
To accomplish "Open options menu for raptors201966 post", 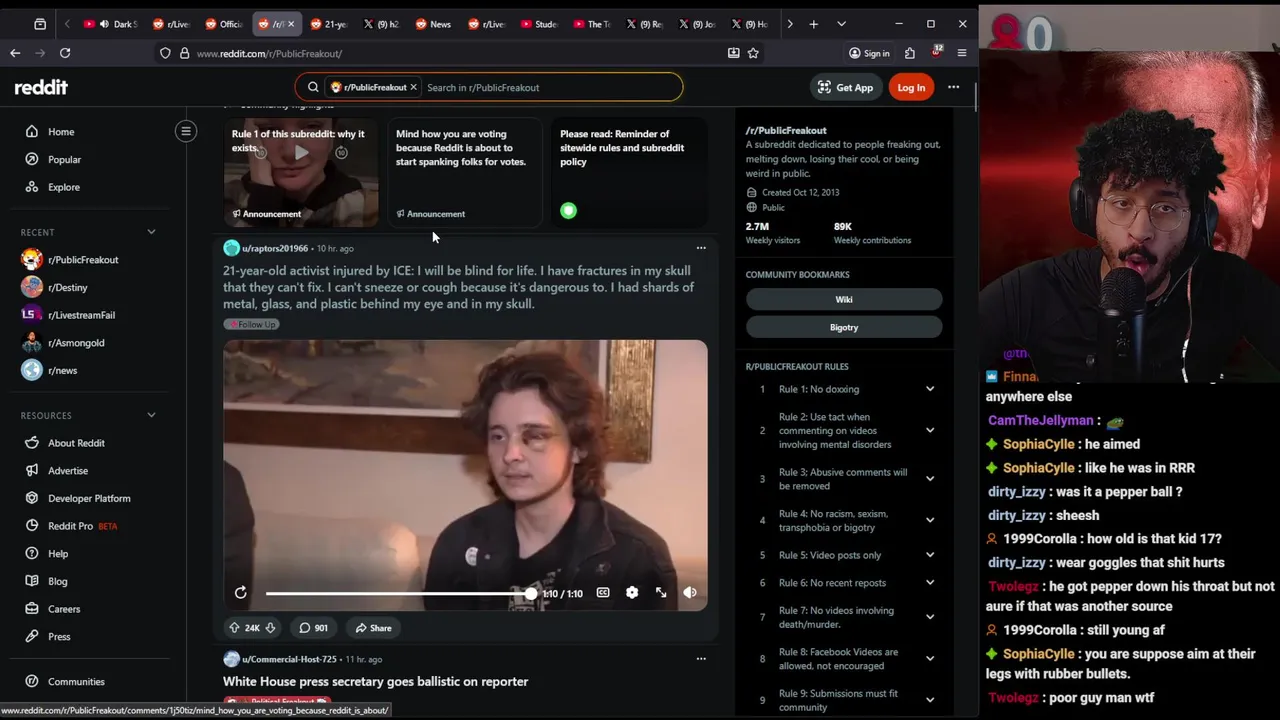I will click(701, 248).
